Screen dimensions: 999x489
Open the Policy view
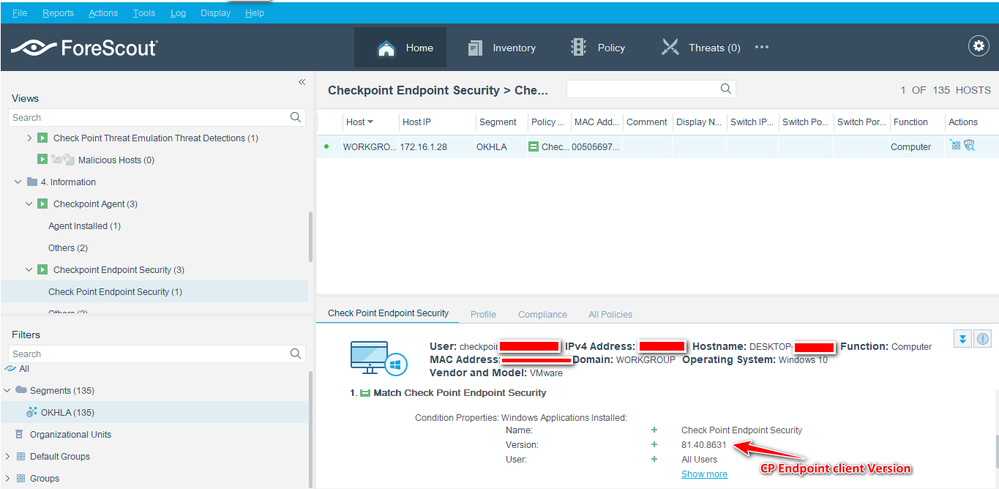(x=598, y=48)
